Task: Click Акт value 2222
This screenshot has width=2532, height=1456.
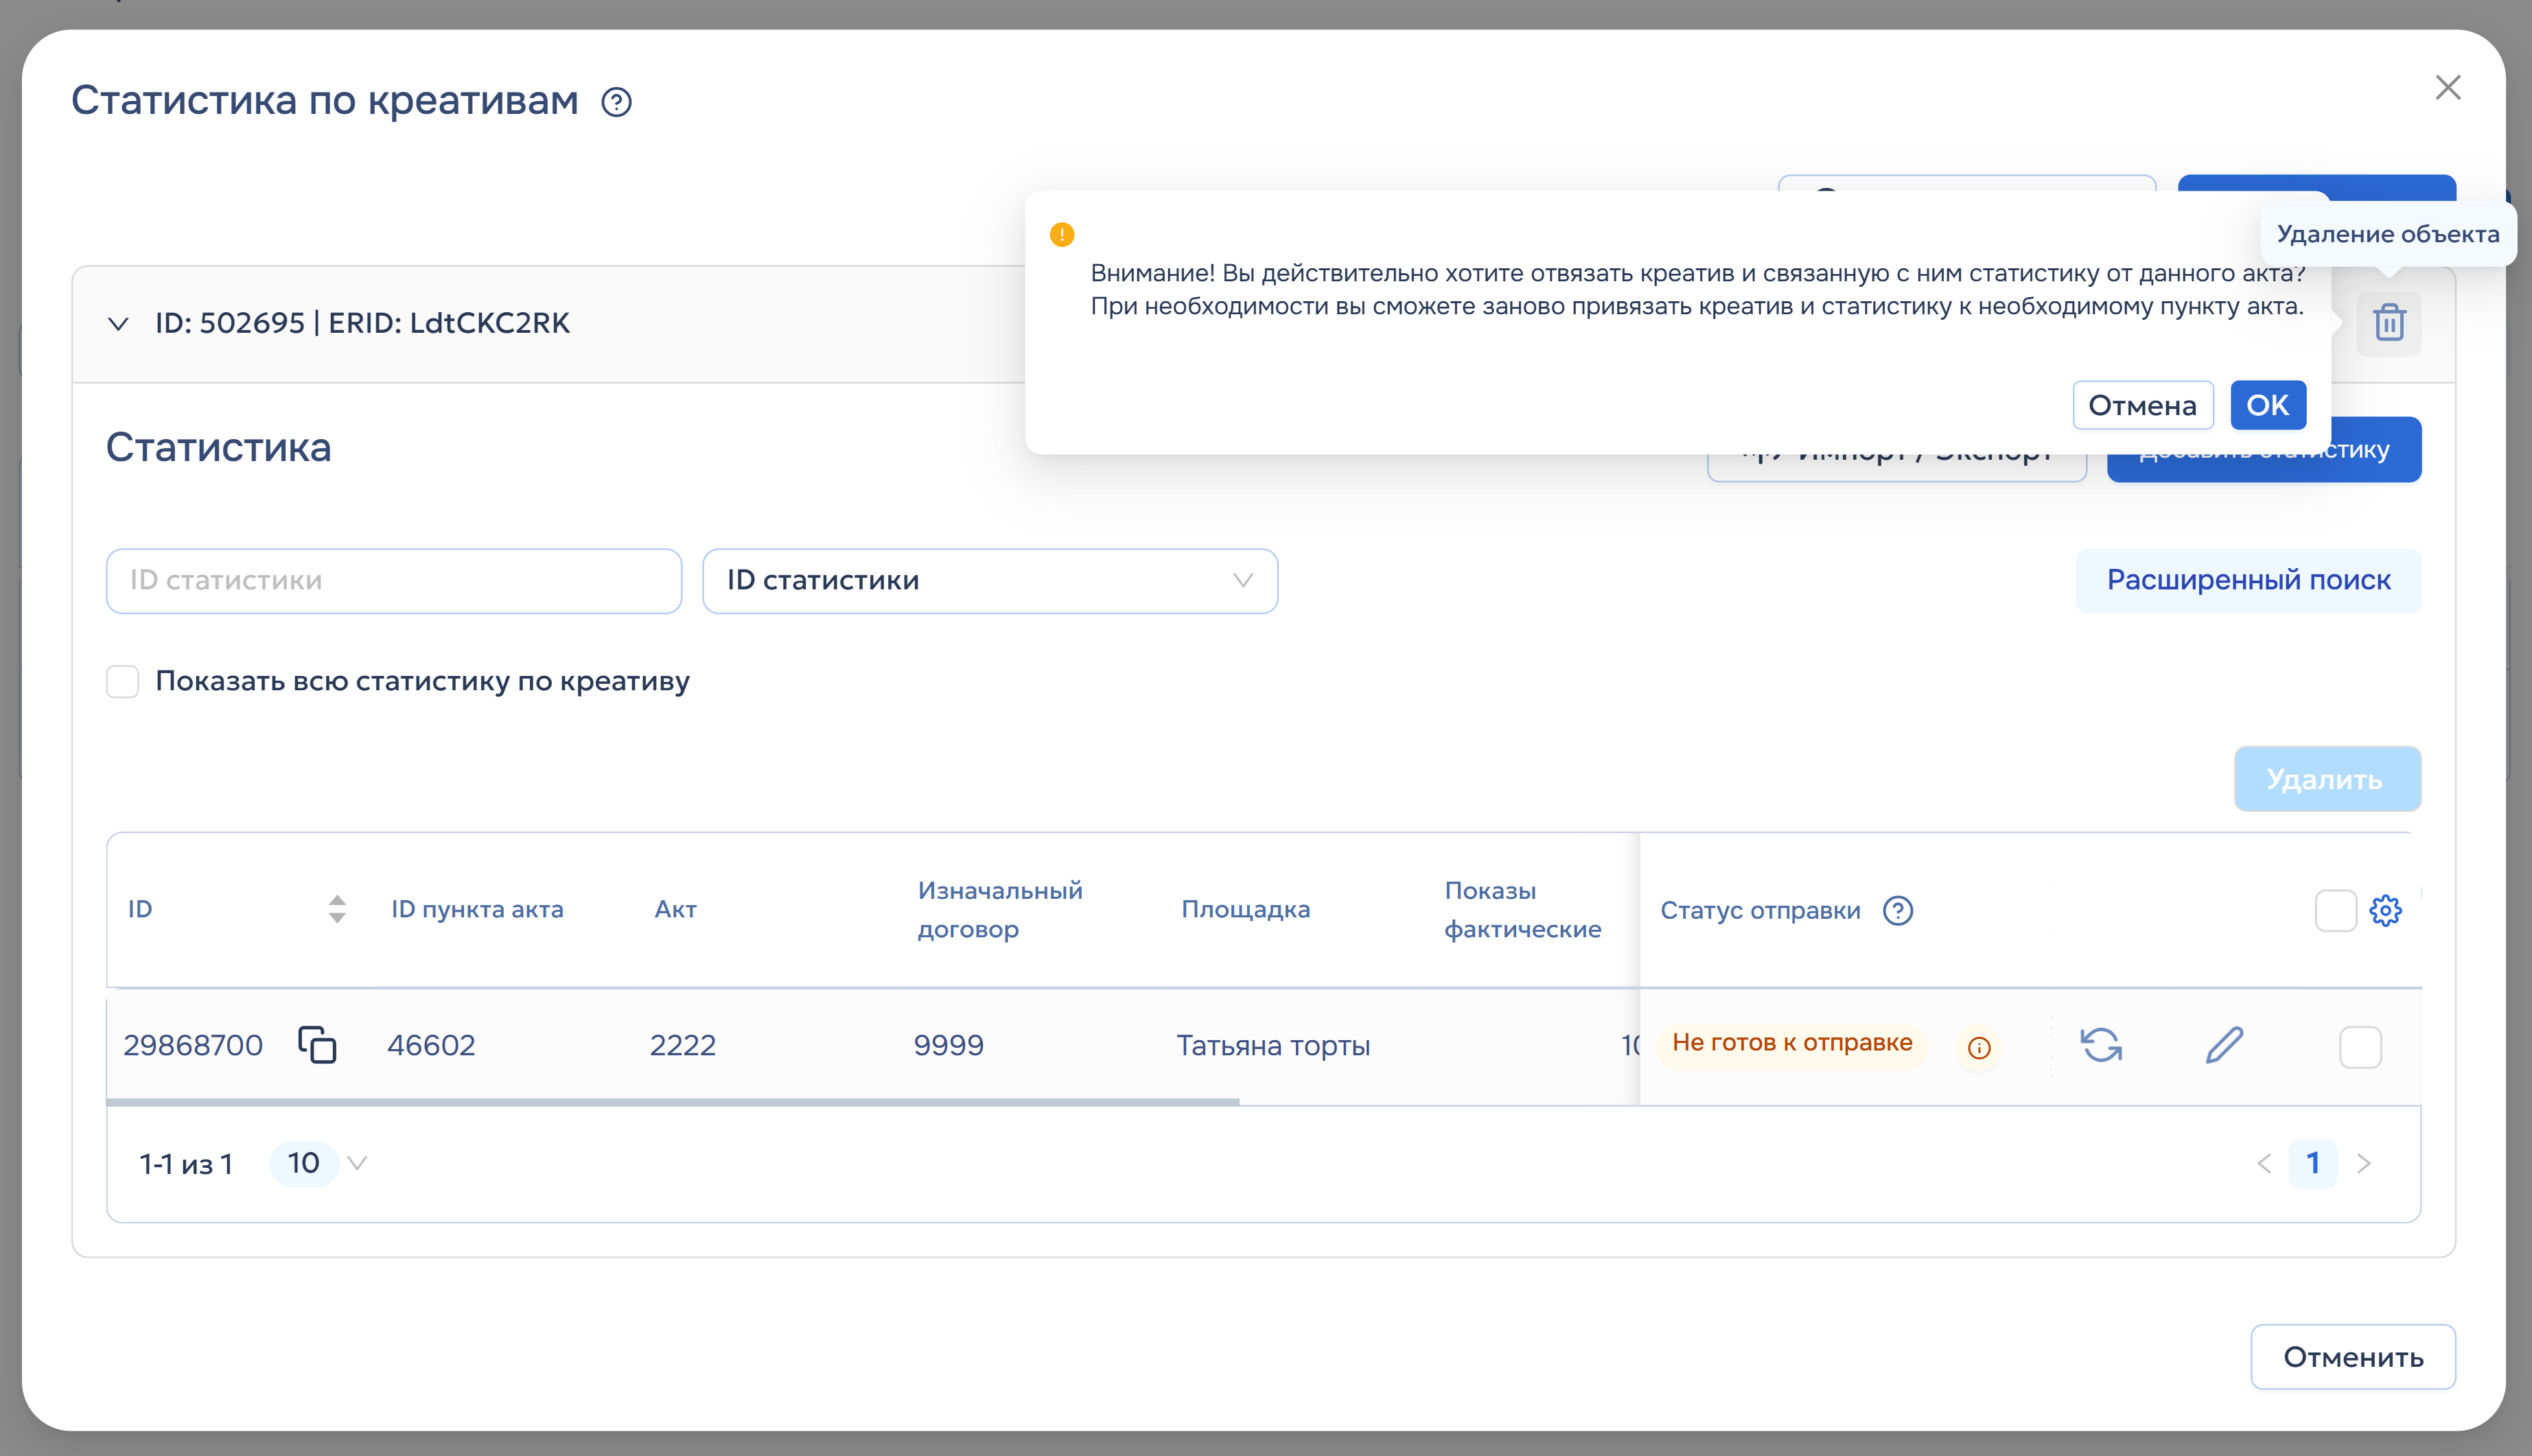Action: [683, 1046]
